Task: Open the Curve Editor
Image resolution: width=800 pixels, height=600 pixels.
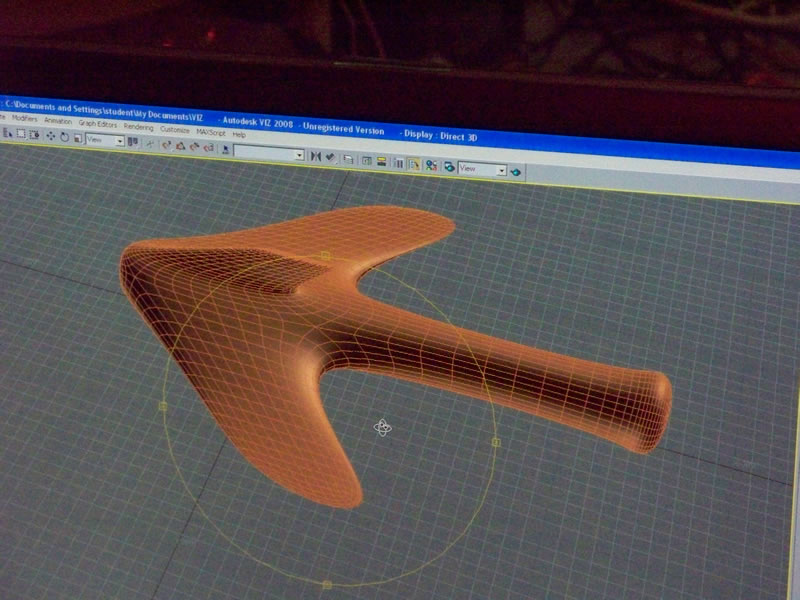Action: coord(366,161)
